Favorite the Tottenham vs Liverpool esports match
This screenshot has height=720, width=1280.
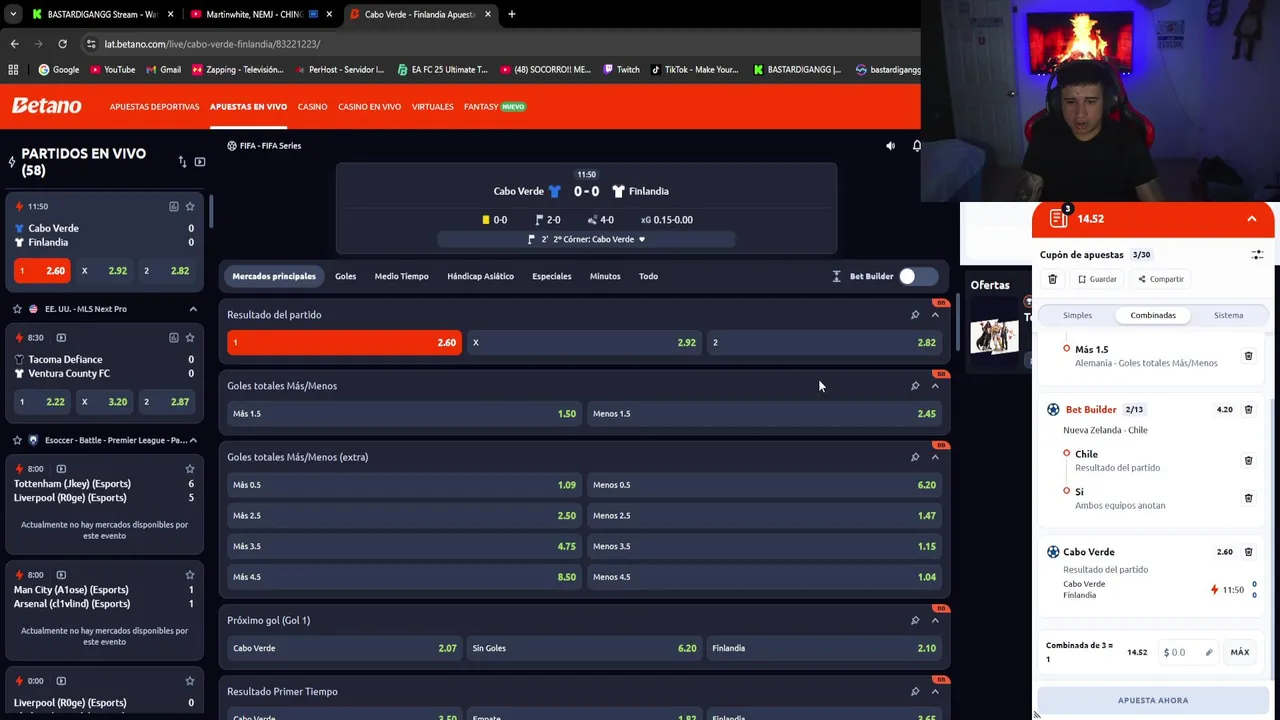[x=190, y=469]
